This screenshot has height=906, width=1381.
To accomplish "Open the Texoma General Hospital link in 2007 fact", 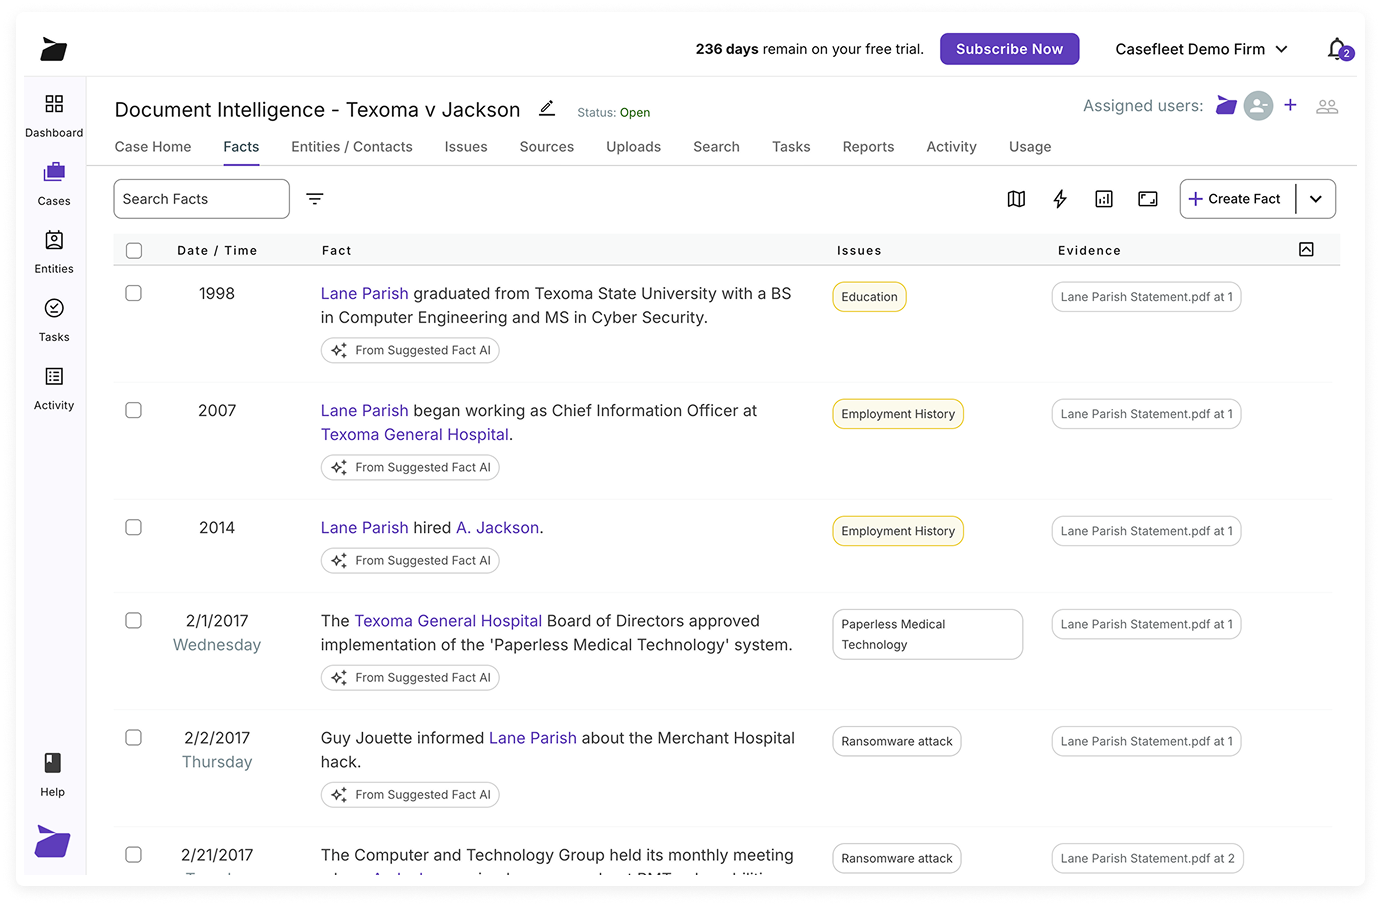I will [x=415, y=435].
